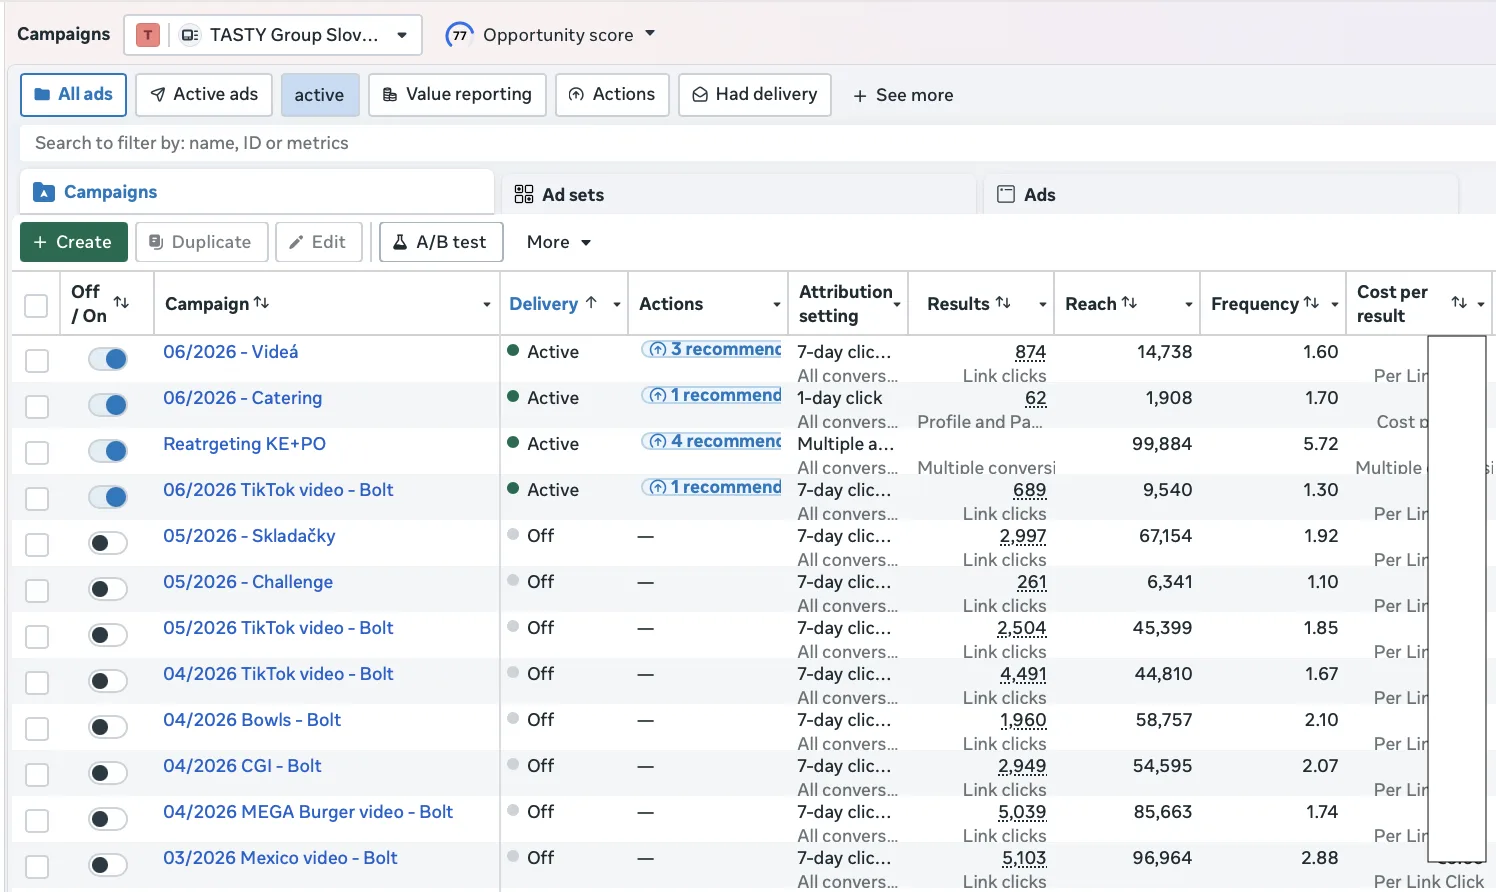Open the 05/2026 TikTok video - Bolt campaign
Viewport: 1496px width, 892px height.
(x=278, y=628)
